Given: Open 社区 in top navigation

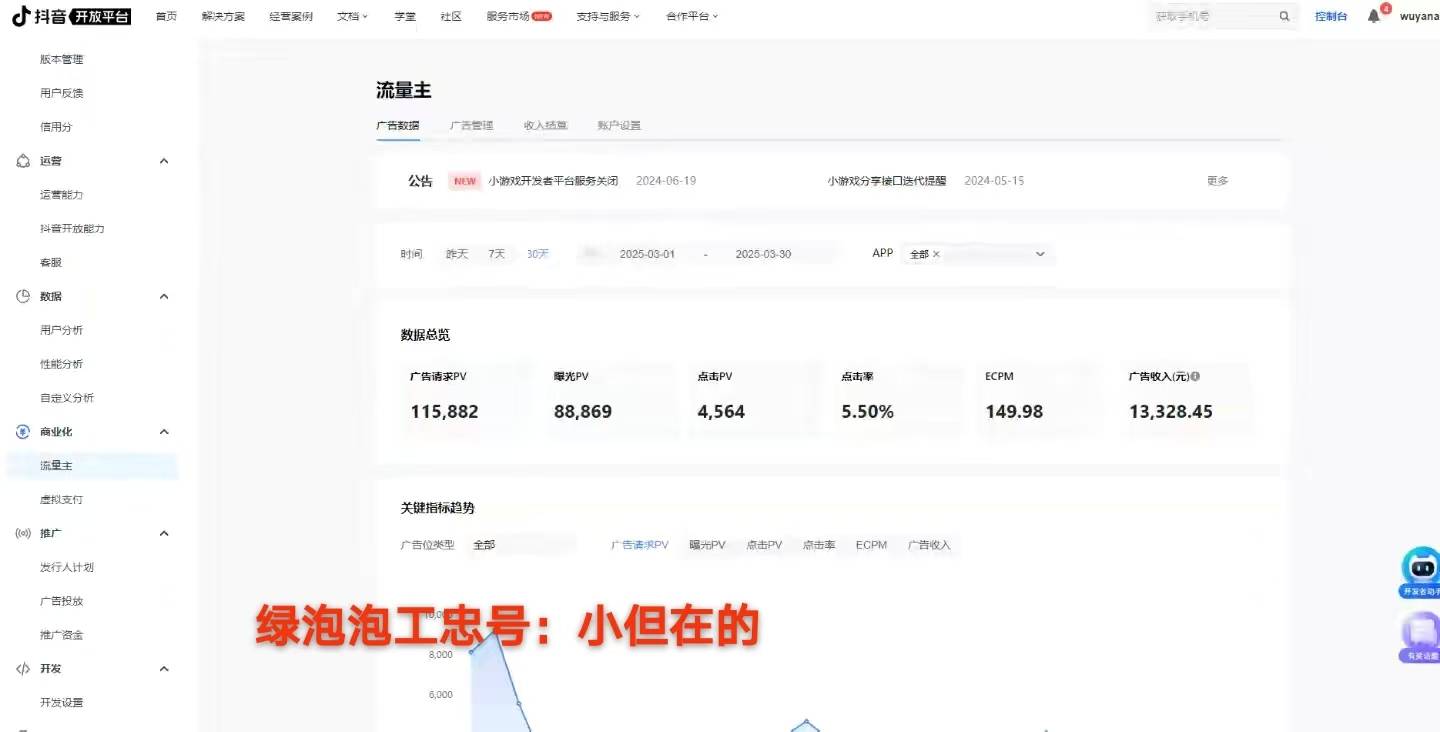Looking at the screenshot, I should [x=451, y=16].
